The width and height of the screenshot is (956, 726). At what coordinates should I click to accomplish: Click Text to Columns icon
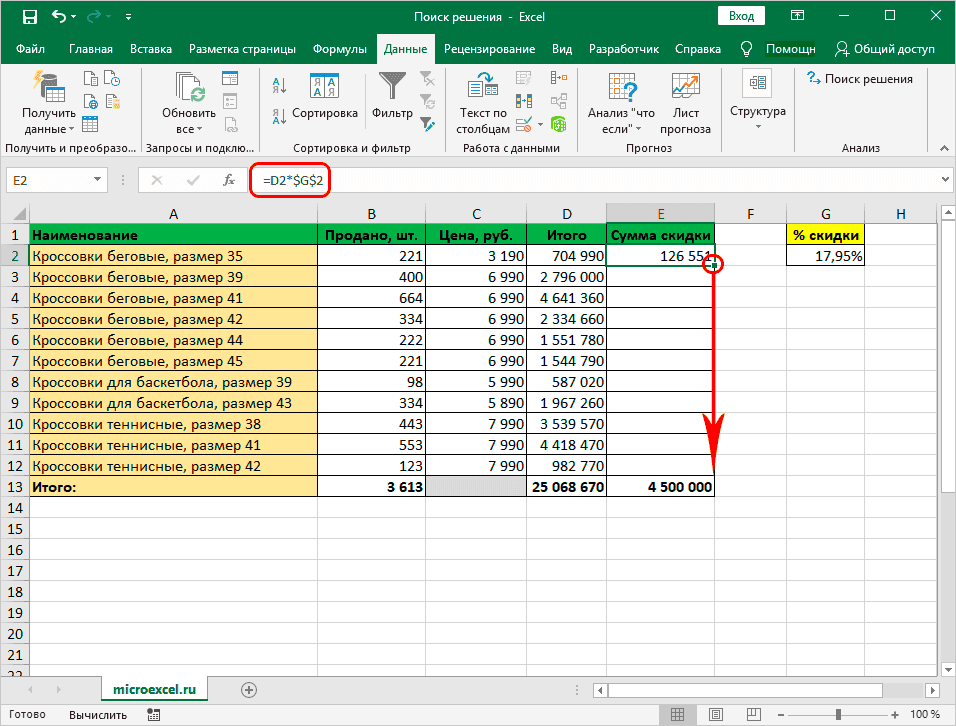tap(483, 90)
